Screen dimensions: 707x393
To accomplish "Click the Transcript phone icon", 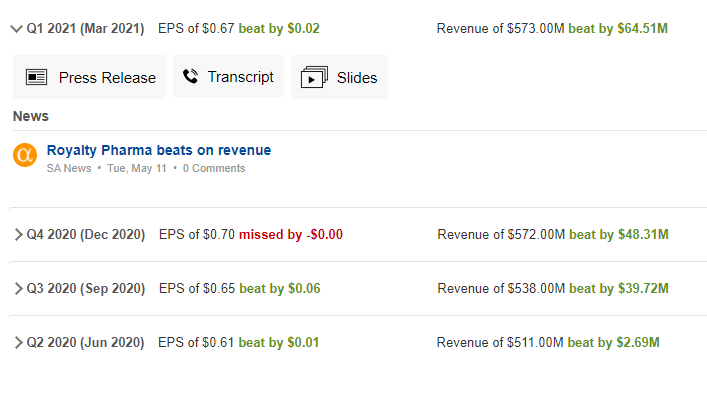I will pos(190,76).
